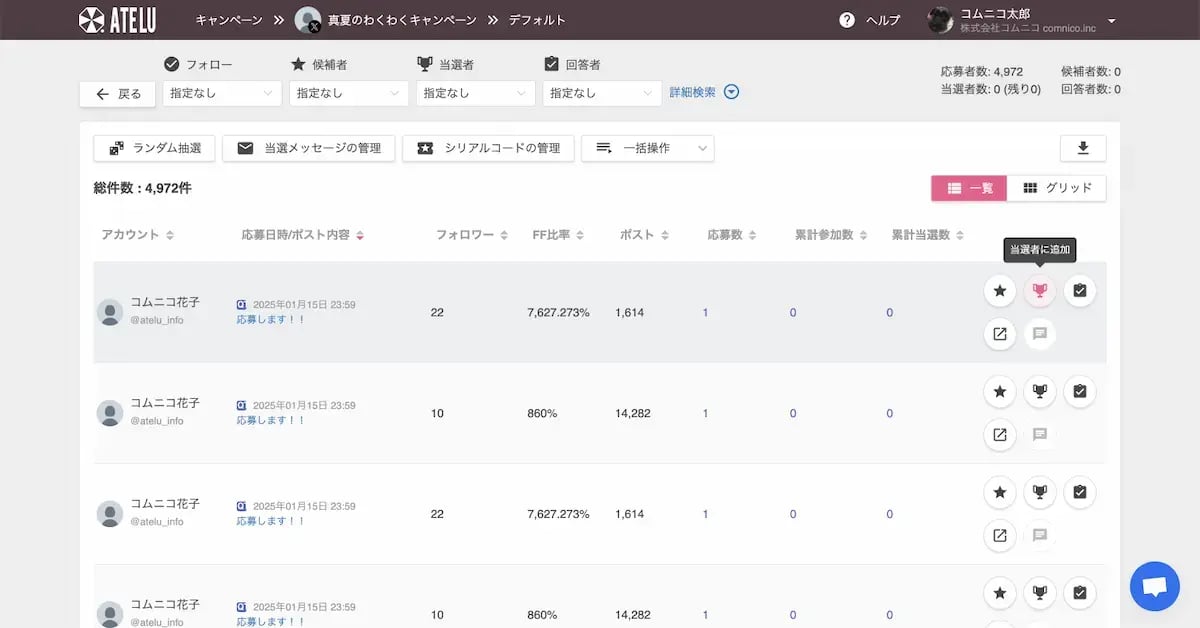
Task: Star the first row applicant as candidate
Action: pyautogui.click(x=1000, y=291)
